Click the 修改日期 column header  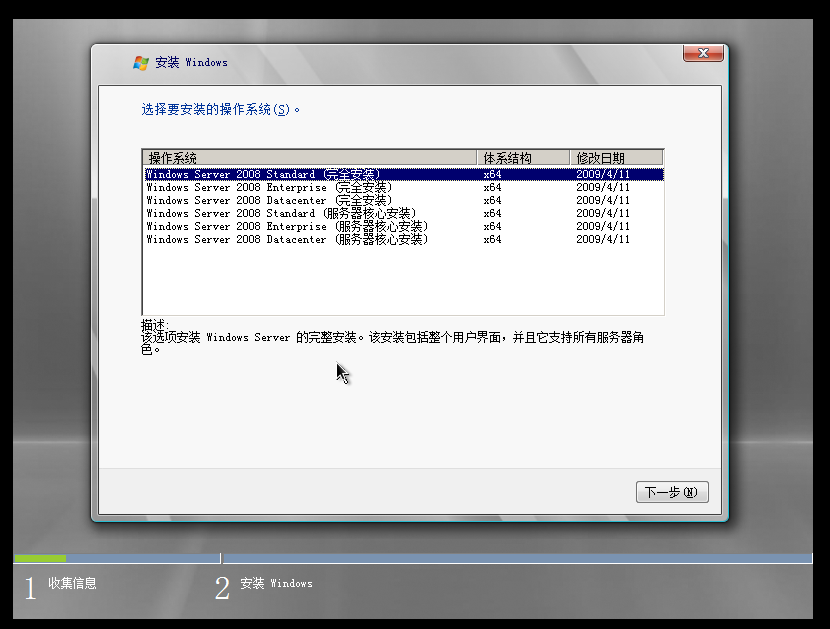pyautogui.click(x=616, y=158)
